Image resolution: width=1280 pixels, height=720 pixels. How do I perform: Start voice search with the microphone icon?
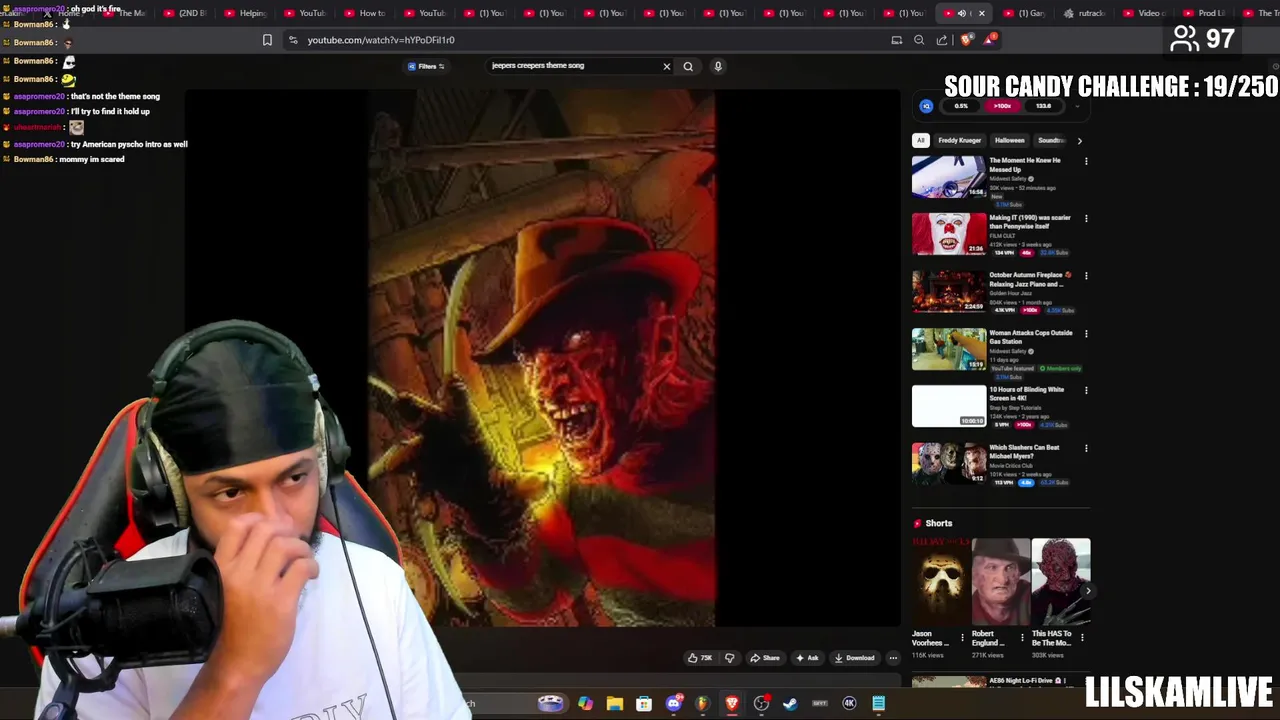pyautogui.click(x=717, y=66)
